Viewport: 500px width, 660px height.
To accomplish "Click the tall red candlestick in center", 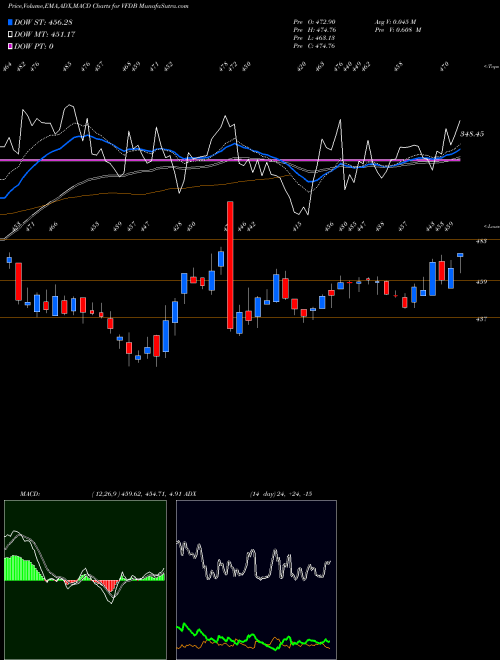I will click(x=230, y=265).
